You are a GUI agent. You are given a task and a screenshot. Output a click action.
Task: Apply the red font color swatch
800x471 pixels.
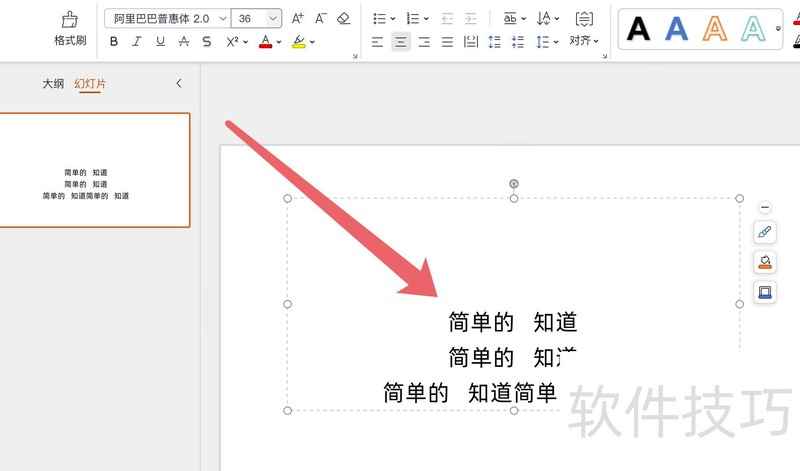[x=264, y=41]
